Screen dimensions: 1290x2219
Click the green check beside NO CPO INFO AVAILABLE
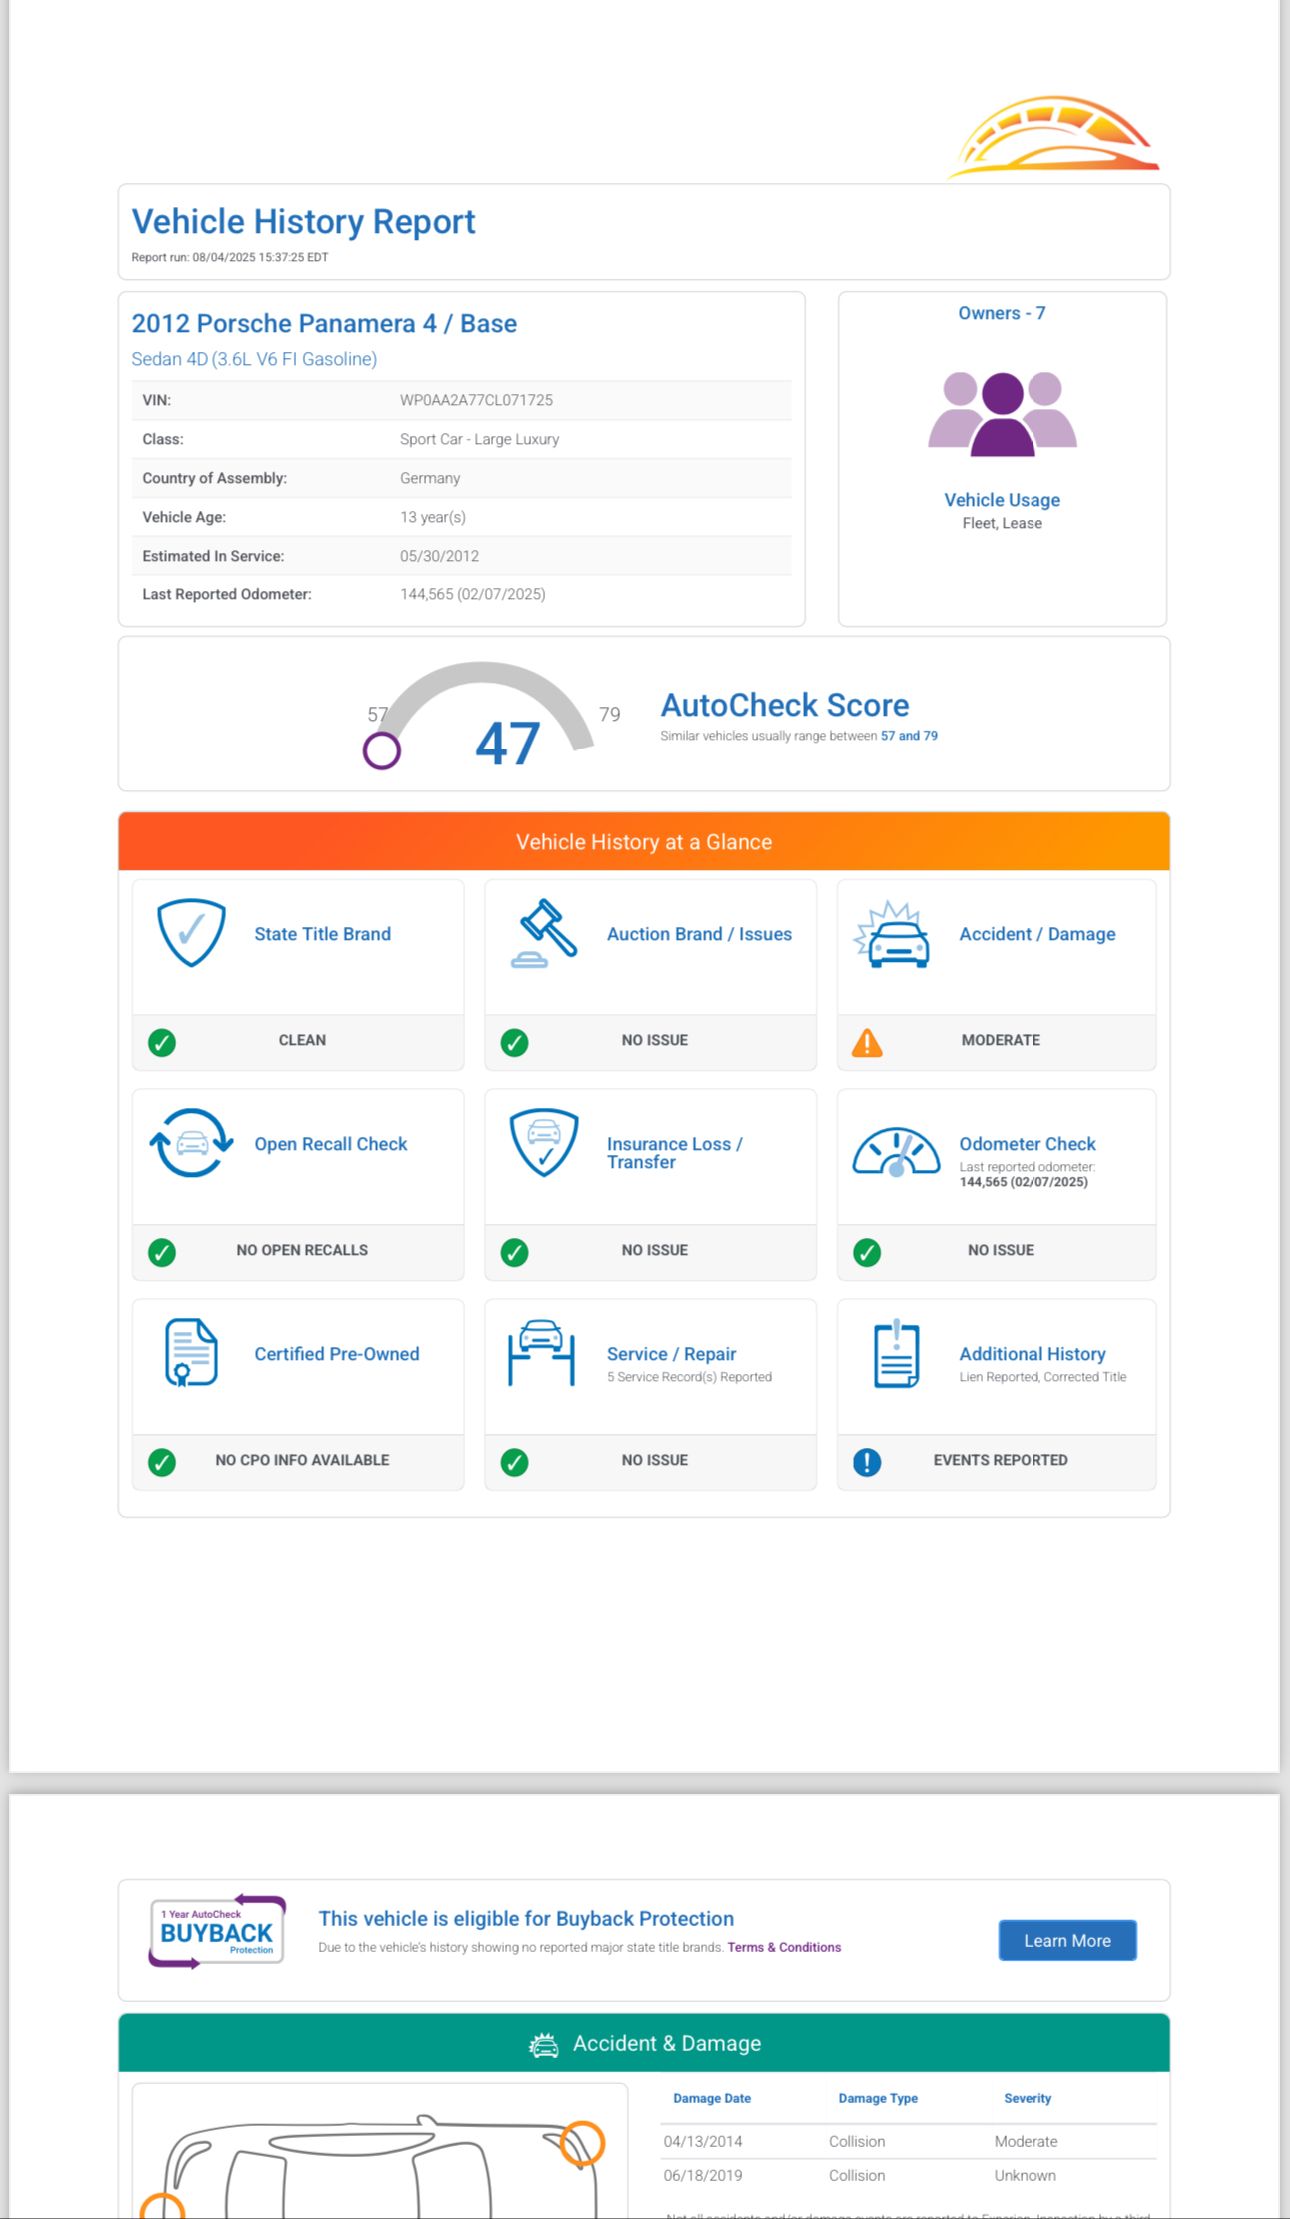point(162,1462)
